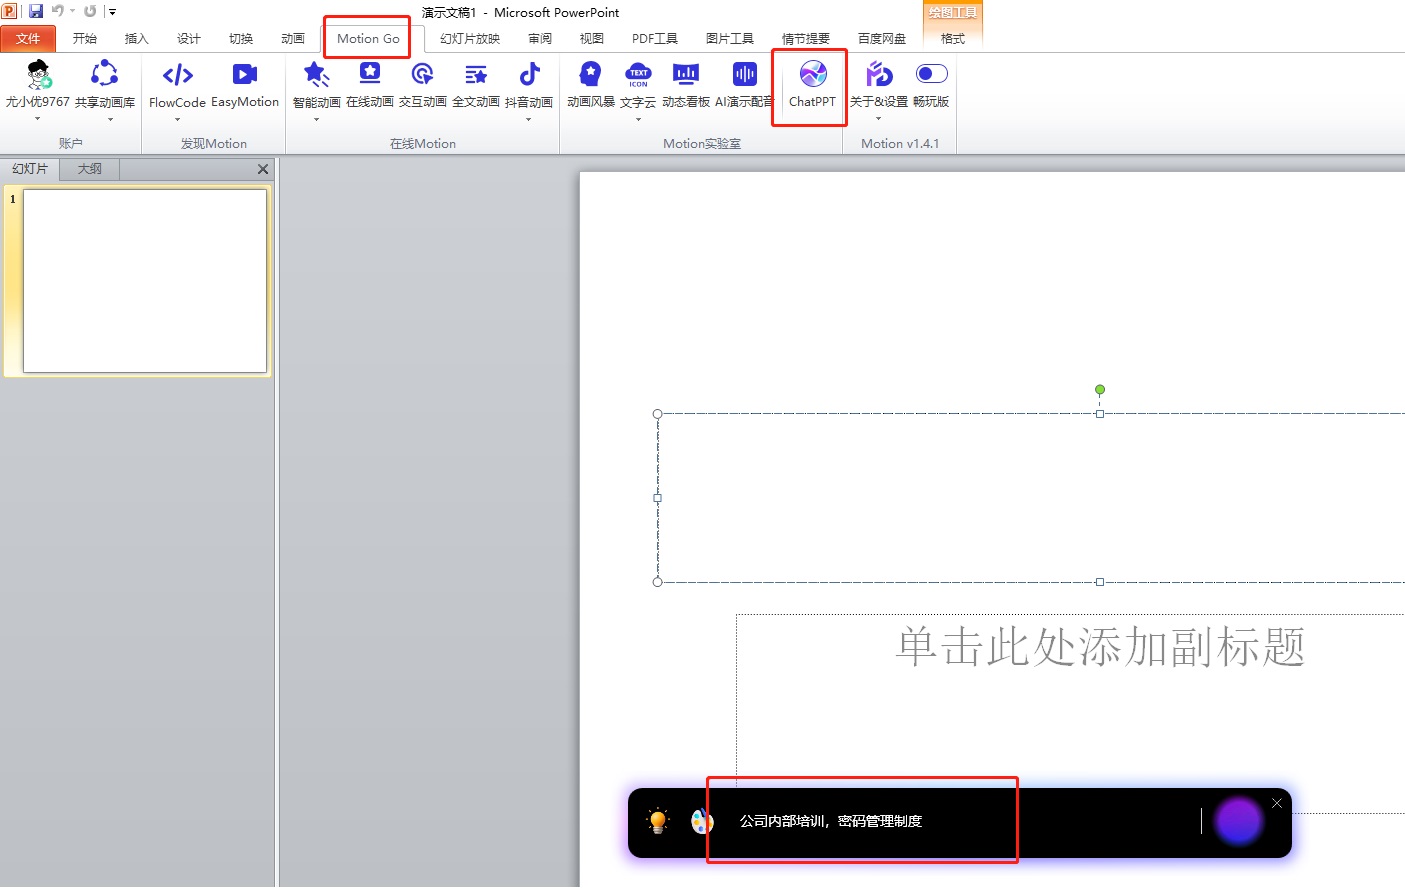Image resolution: width=1405 pixels, height=889 pixels.
Task: Click the palette icon in ChatPPT bar
Action: click(x=702, y=822)
